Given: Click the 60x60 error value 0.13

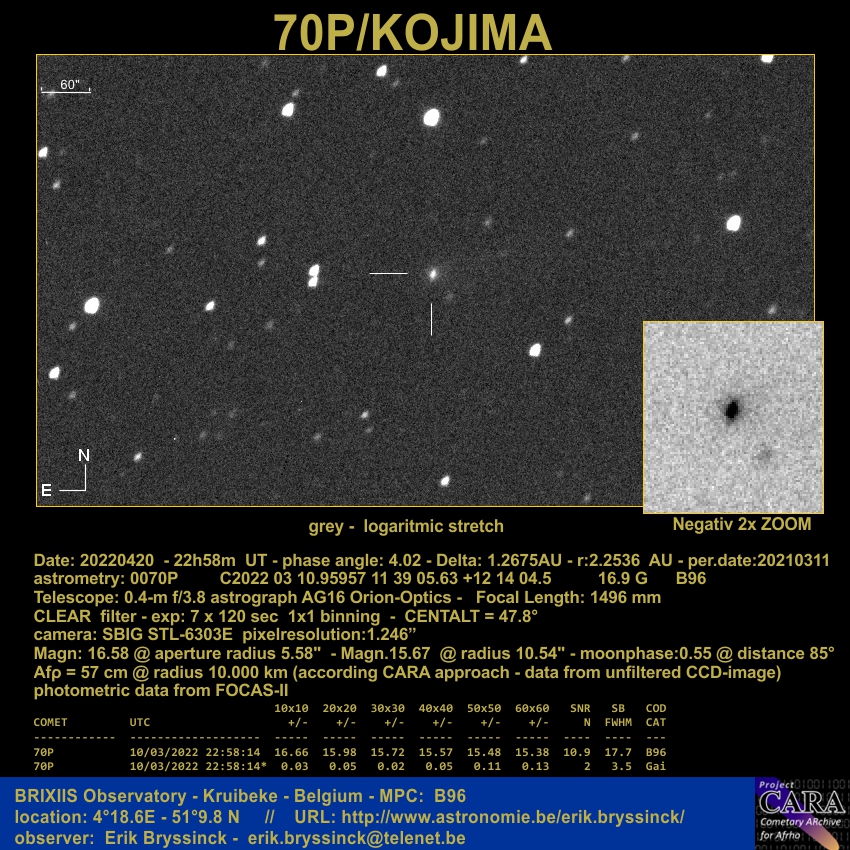Looking at the screenshot, I should [x=536, y=767].
